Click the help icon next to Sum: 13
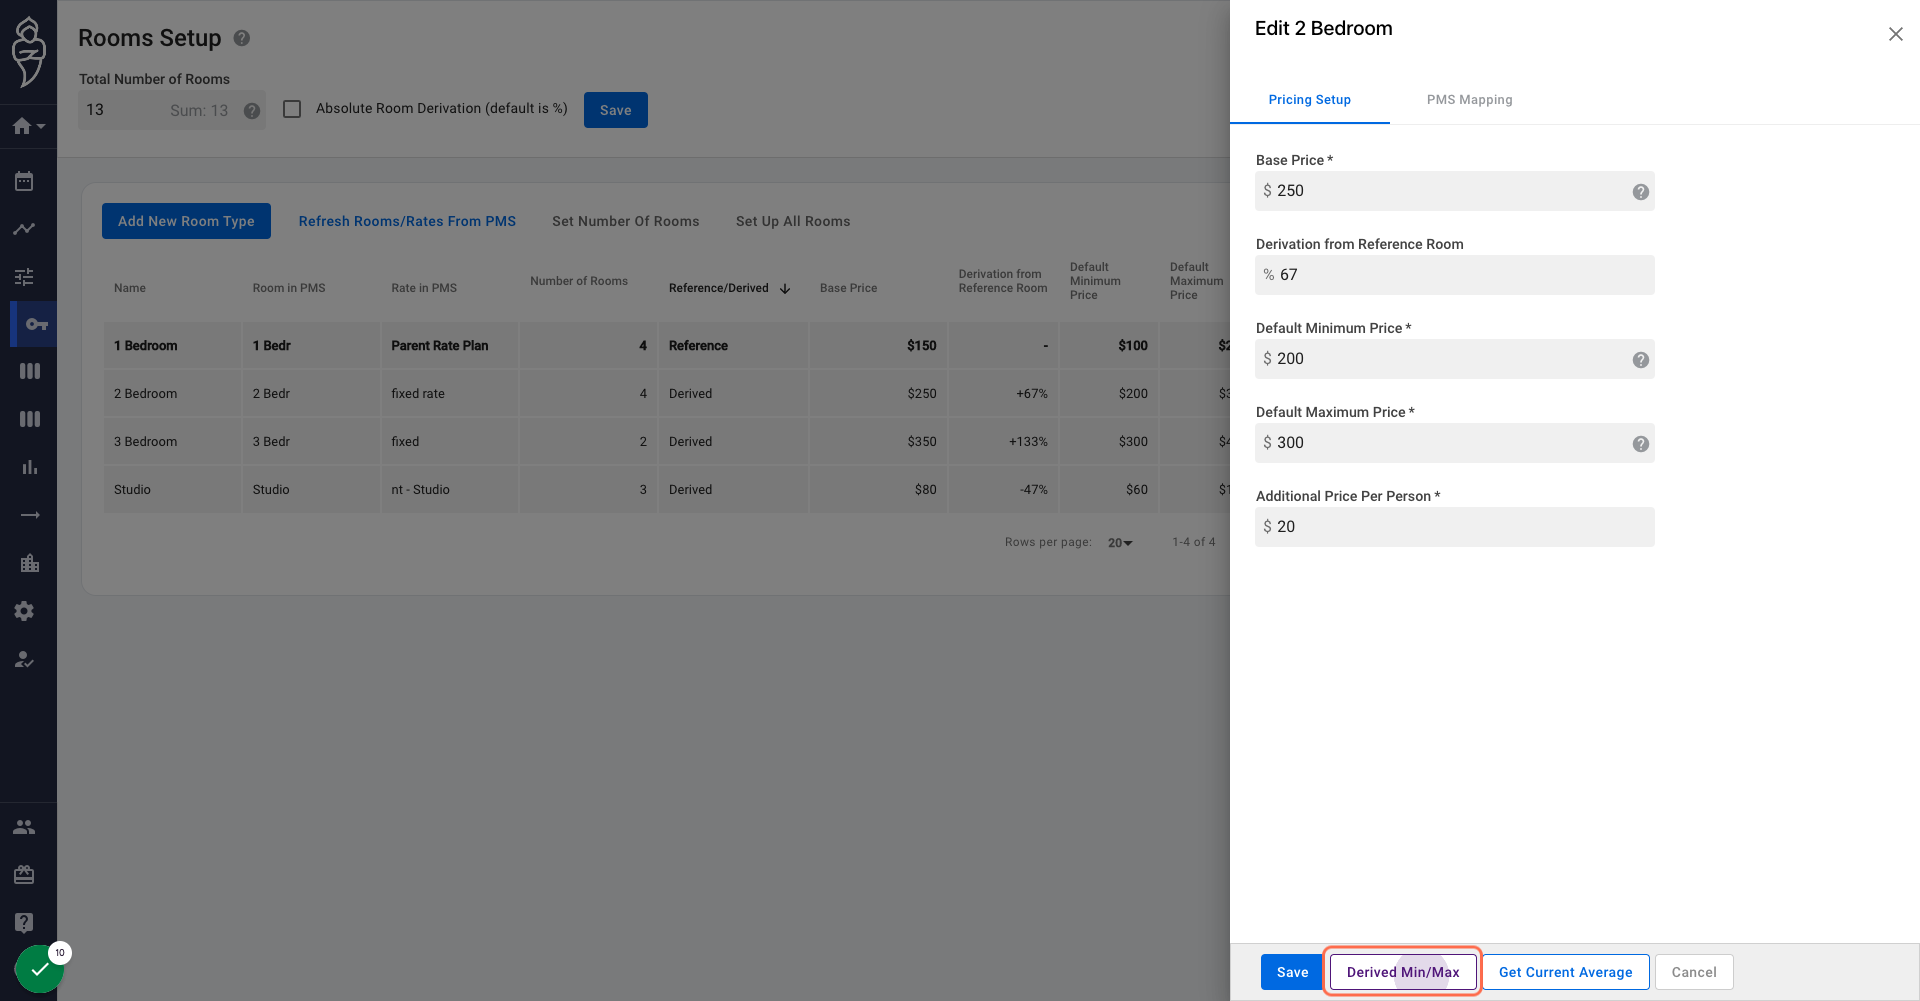1920x1001 pixels. (x=252, y=111)
